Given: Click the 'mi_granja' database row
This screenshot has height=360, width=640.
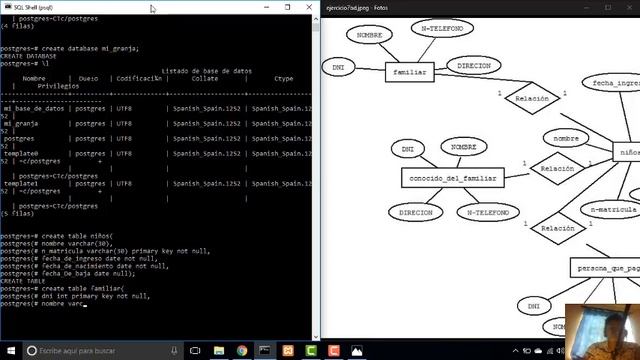Looking at the screenshot, I should click(156, 123).
